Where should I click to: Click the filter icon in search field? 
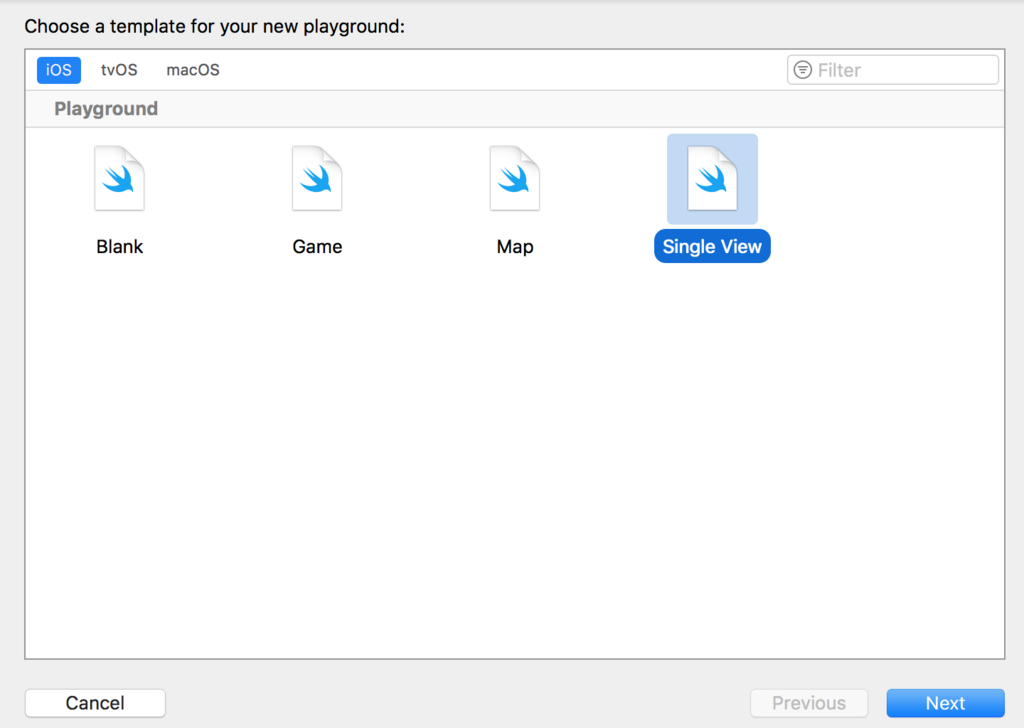pyautogui.click(x=803, y=70)
